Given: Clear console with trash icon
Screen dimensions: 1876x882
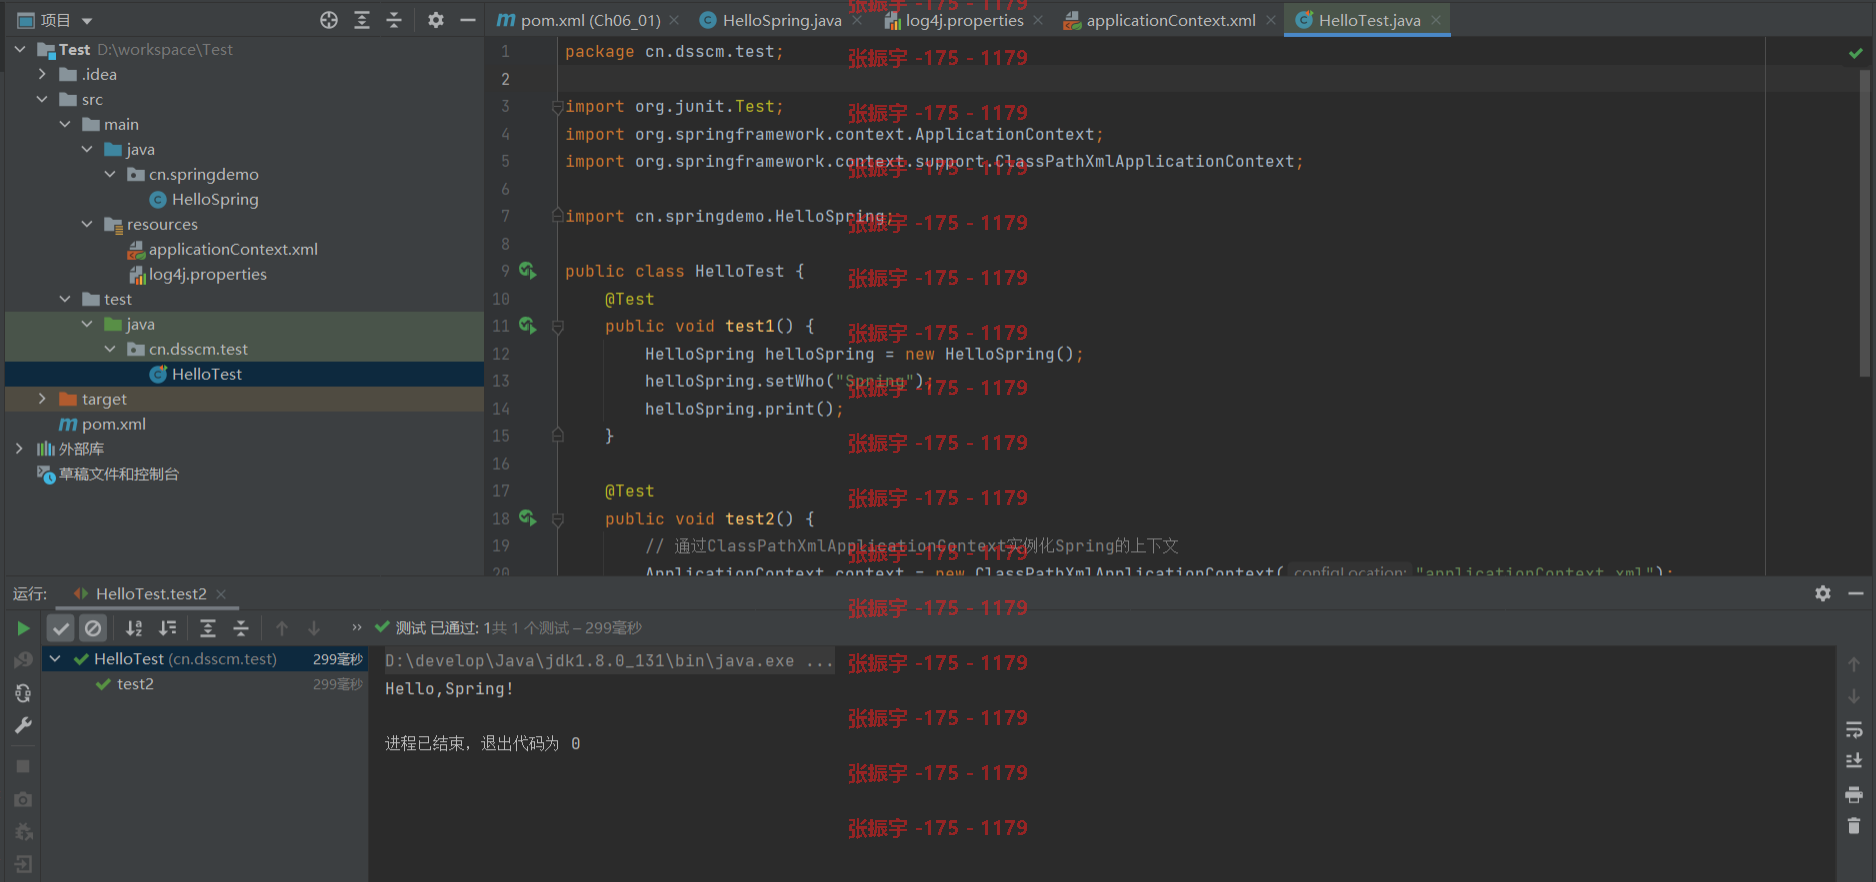Looking at the screenshot, I should [x=1854, y=826].
